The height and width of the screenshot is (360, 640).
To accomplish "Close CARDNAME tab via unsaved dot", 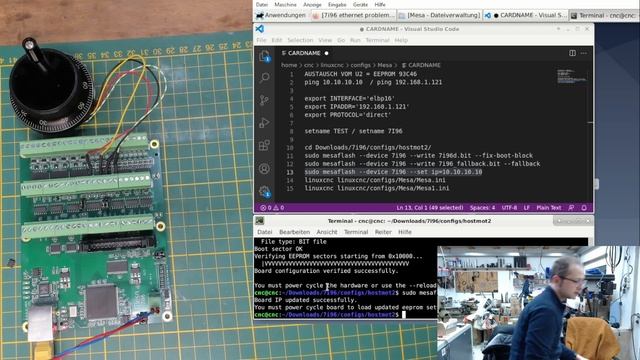I will point(326,53).
